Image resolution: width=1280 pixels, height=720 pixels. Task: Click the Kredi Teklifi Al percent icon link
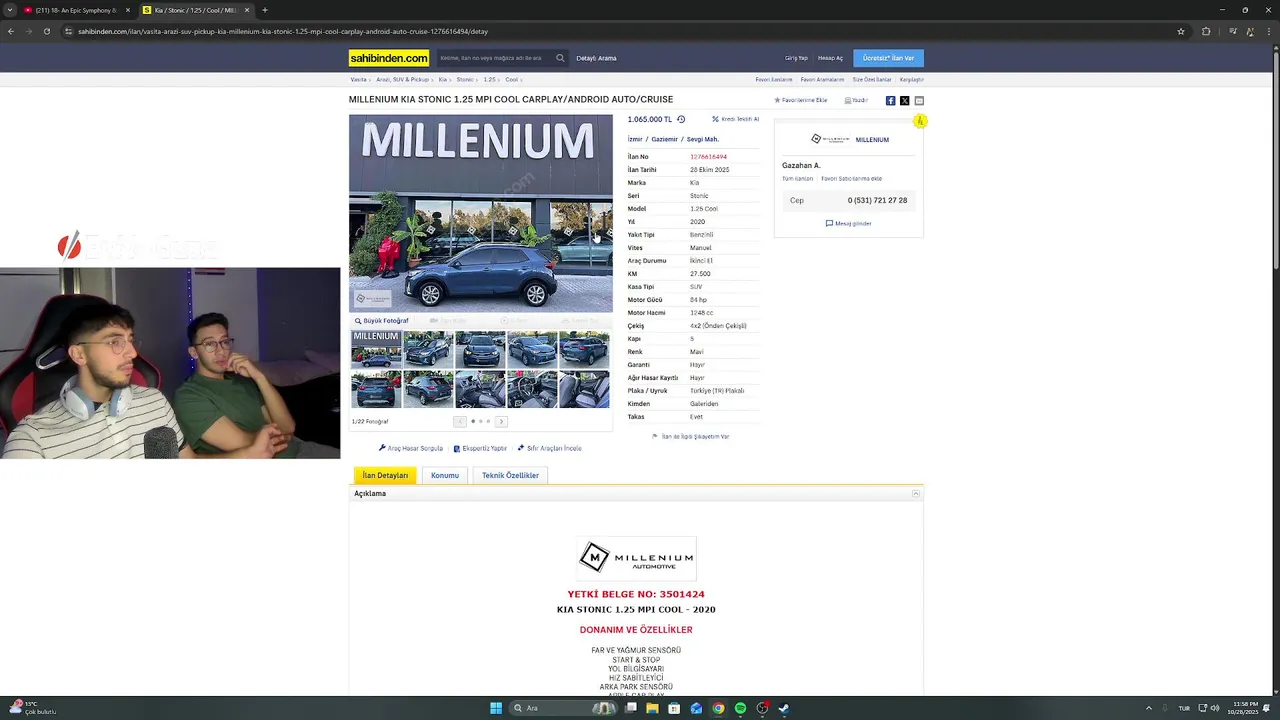click(x=735, y=119)
